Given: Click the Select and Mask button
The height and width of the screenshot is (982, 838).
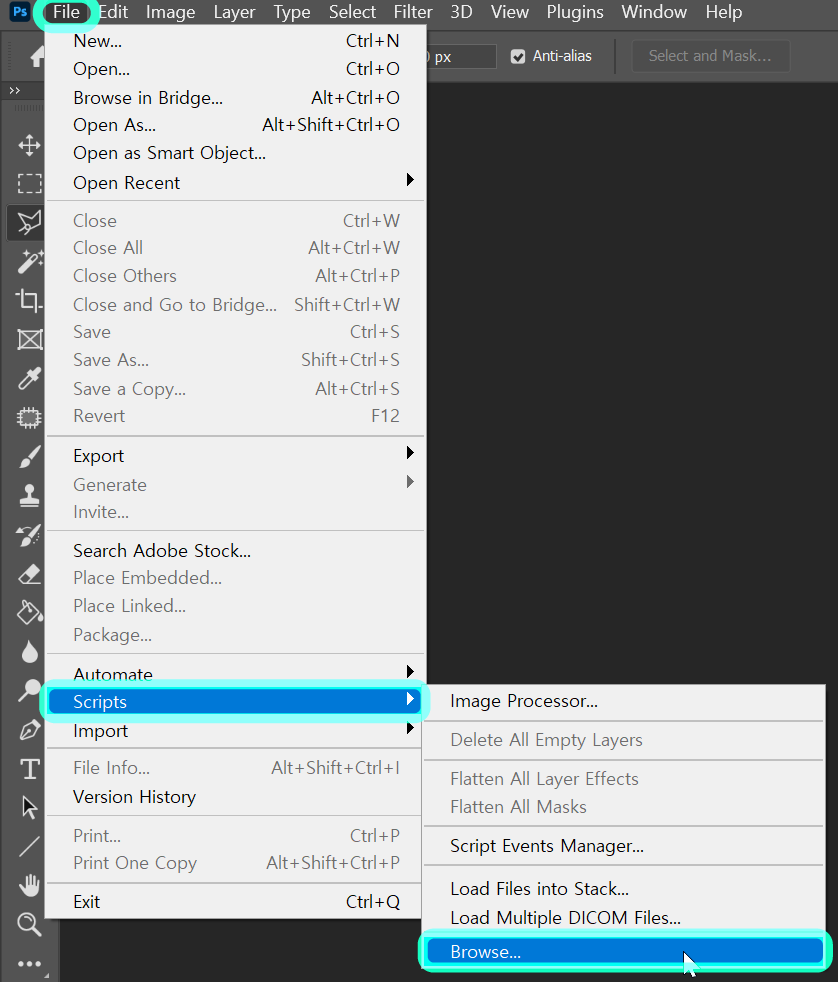Looking at the screenshot, I should (x=710, y=56).
